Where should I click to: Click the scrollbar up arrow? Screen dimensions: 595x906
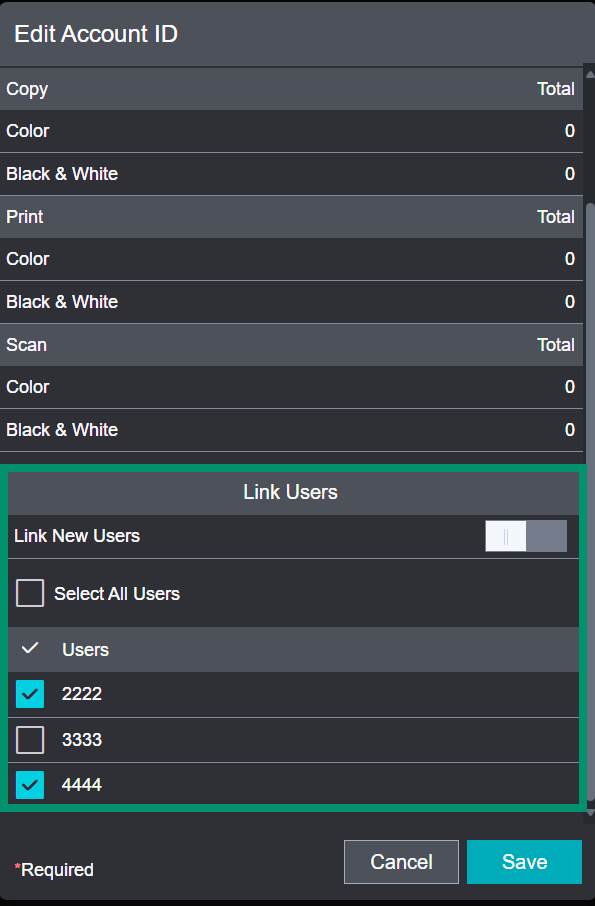pos(590,74)
